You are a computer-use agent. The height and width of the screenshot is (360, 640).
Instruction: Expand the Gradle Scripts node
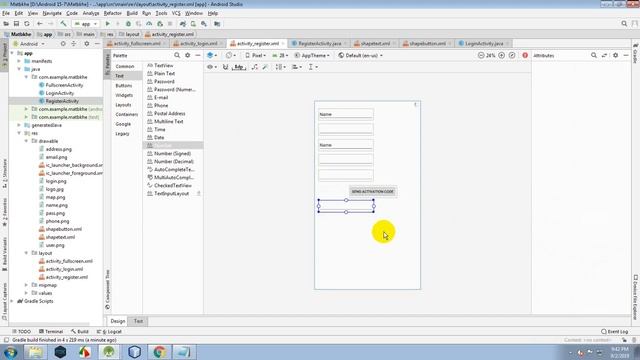(x=12, y=301)
